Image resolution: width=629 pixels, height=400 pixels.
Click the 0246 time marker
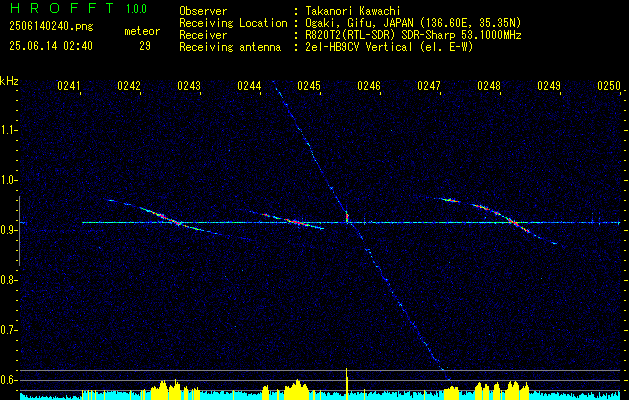point(369,86)
